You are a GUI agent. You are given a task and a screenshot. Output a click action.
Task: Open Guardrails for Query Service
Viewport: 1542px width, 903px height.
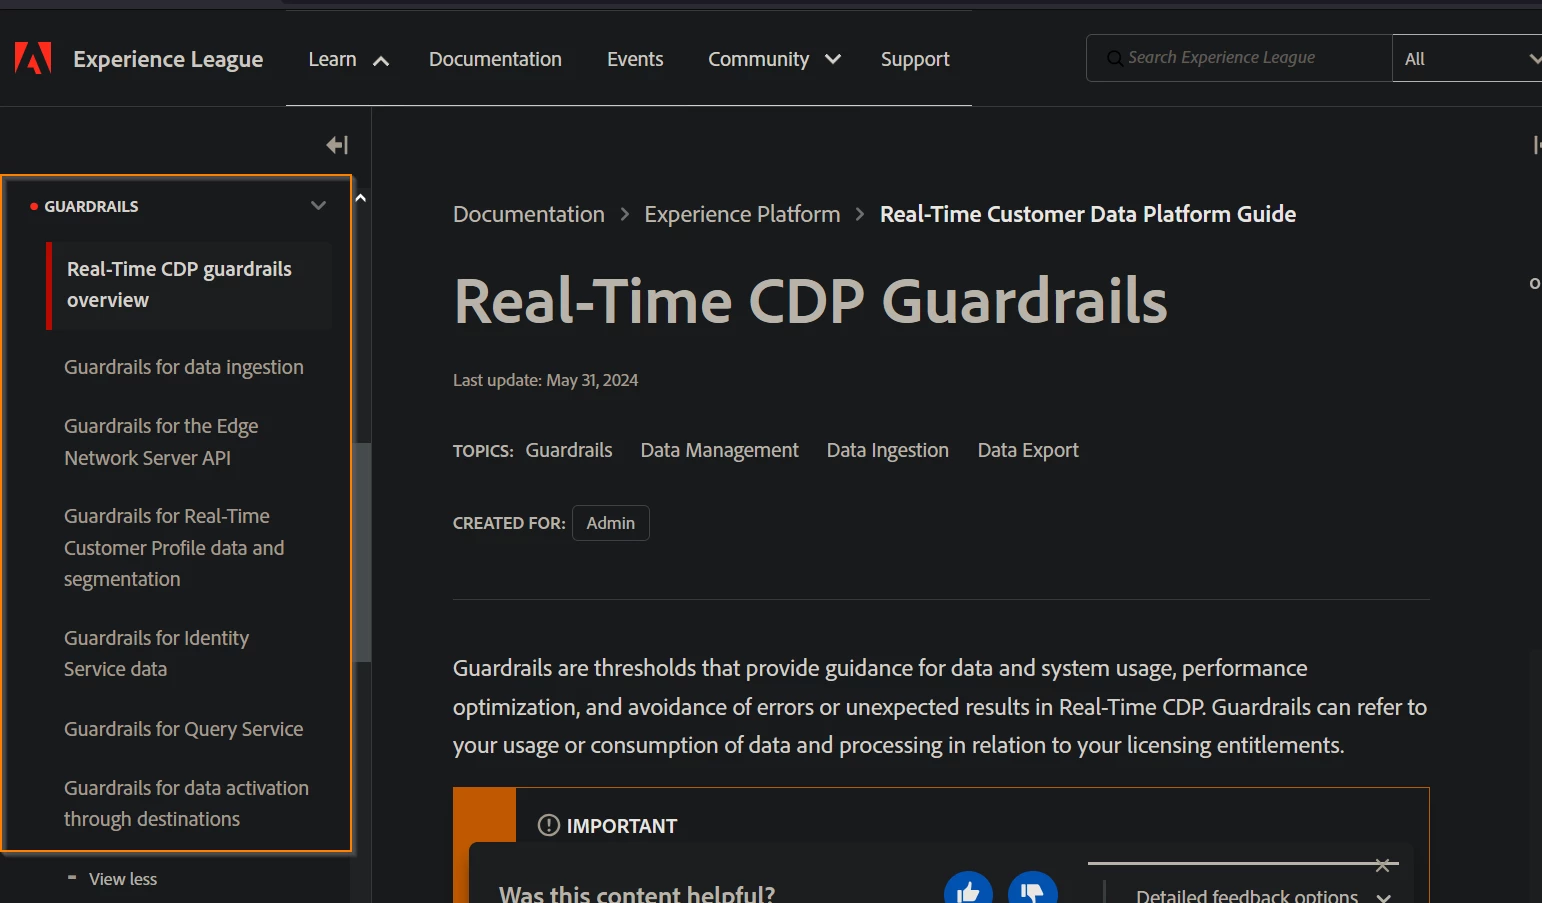pyautogui.click(x=184, y=729)
